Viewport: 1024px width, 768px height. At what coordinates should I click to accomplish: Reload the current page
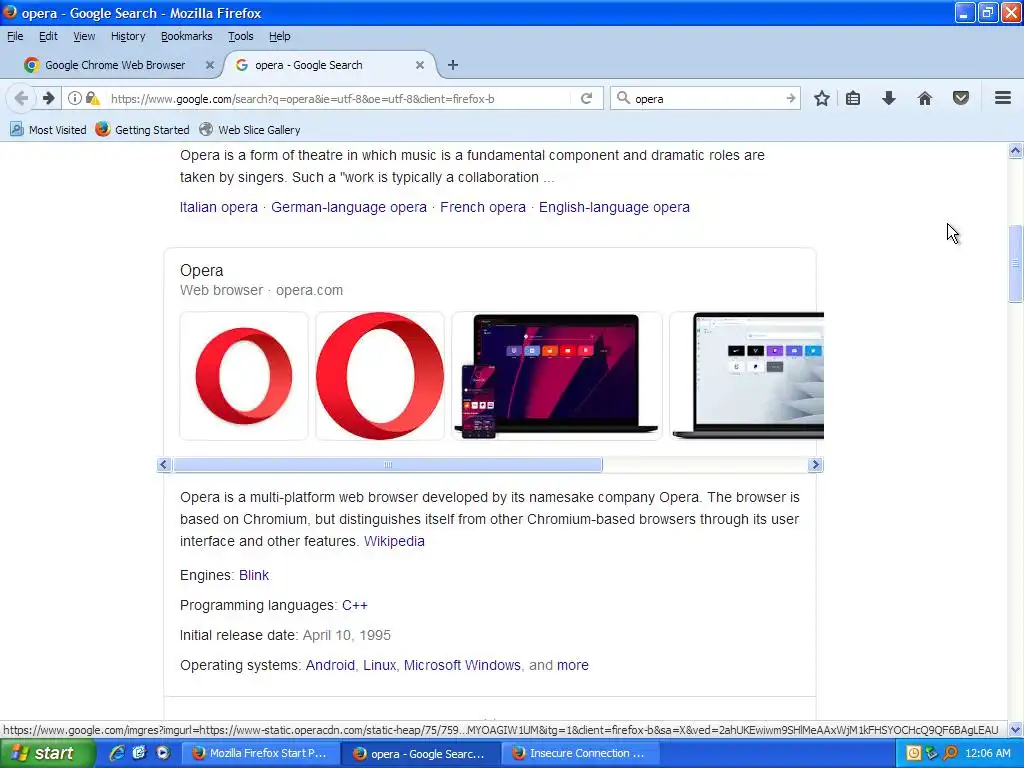coord(586,99)
